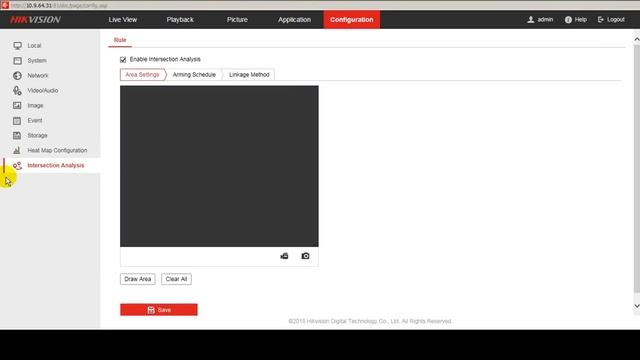Open Video/Audio settings label

click(42, 90)
